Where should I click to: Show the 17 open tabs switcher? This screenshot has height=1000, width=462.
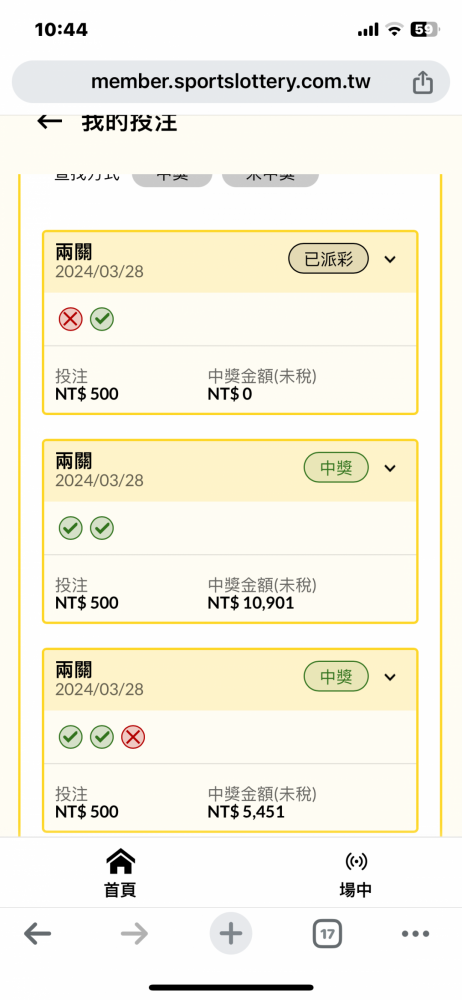pyautogui.click(x=327, y=934)
